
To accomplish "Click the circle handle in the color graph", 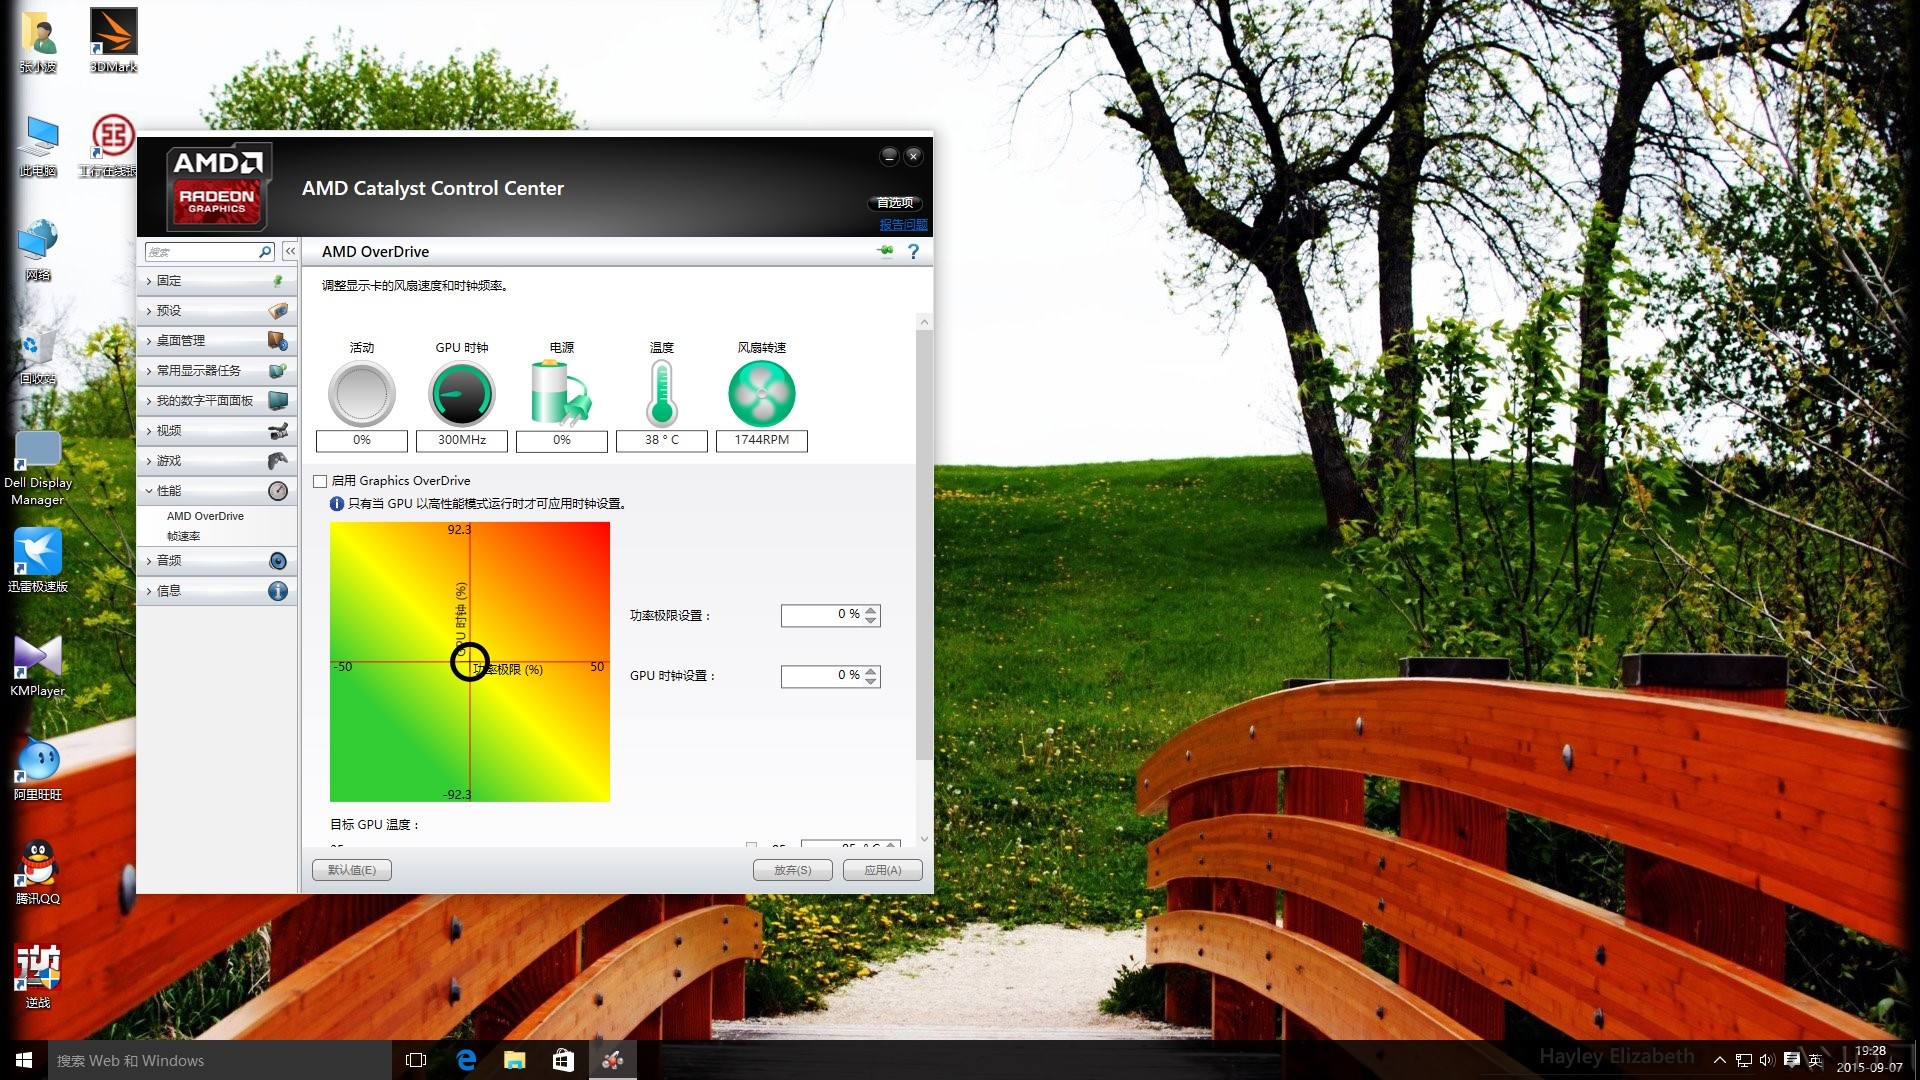I will (469, 662).
